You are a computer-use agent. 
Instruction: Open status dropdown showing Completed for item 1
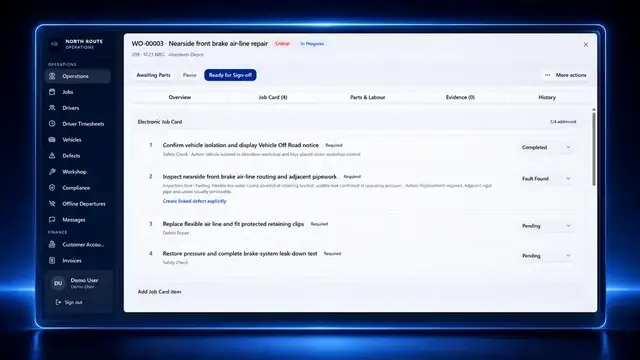tap(546, 147)
